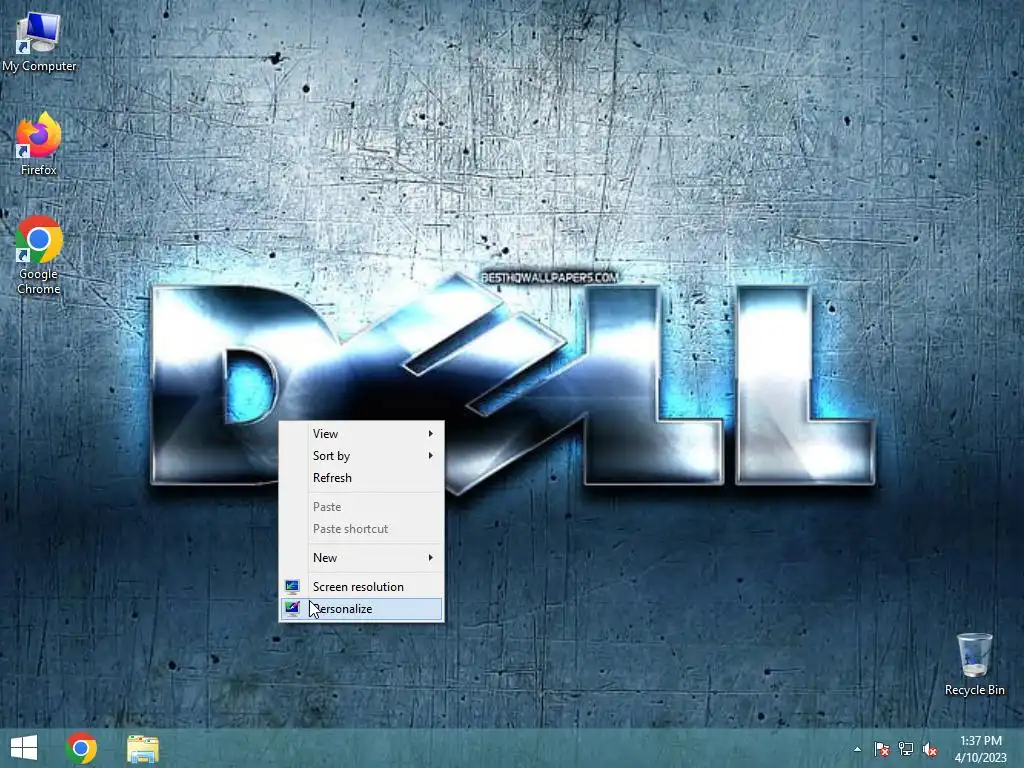
Task: Choose Refresh in the context menu
Action: point(362,478)
